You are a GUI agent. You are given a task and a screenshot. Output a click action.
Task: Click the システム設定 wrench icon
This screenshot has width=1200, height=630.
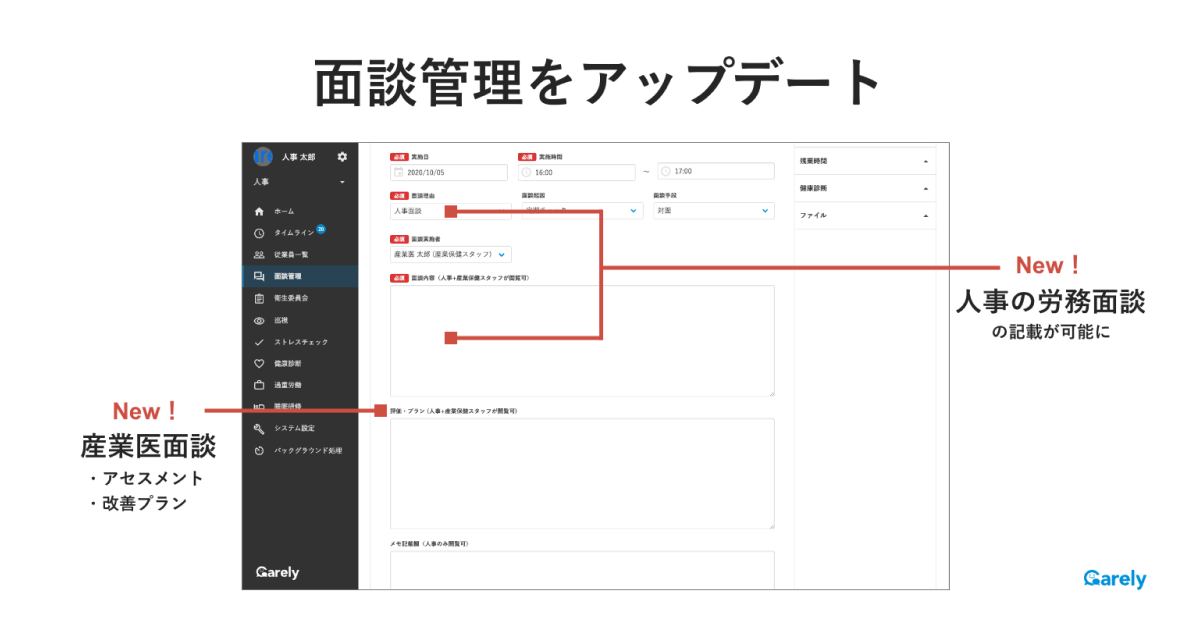(x=259, y=429)
